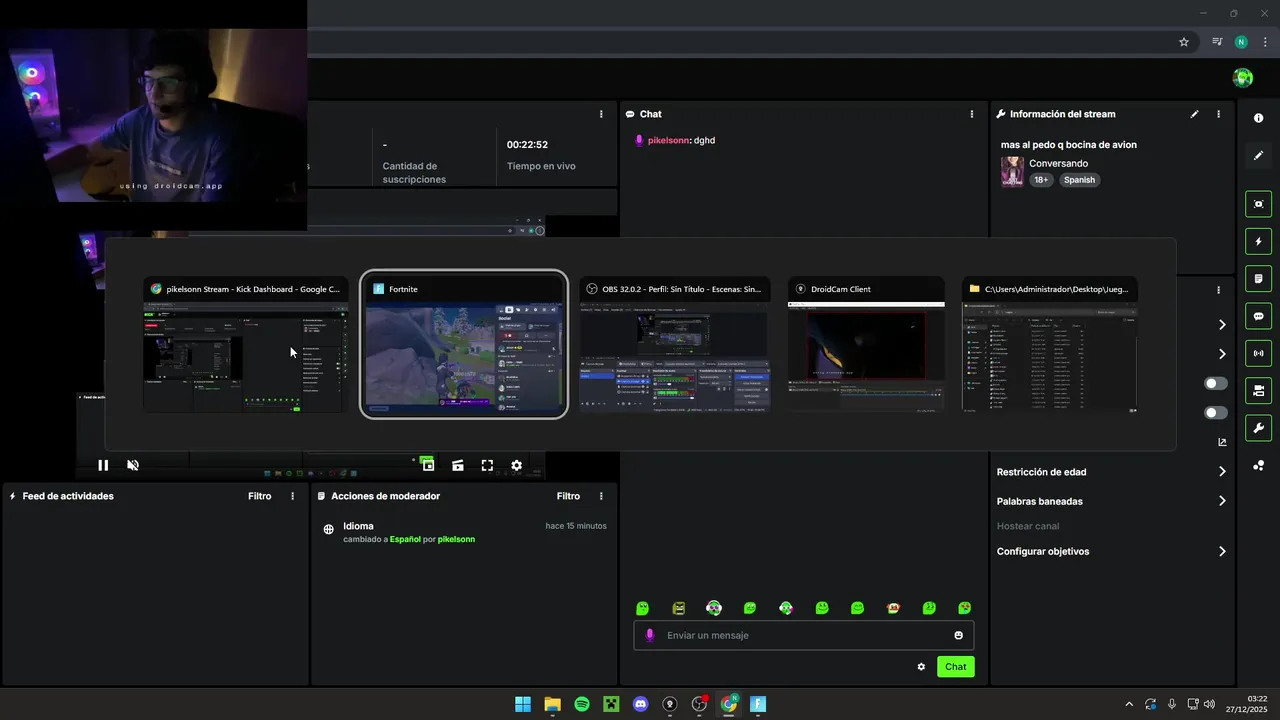The image size is (1280, 720).
Task: Open the Conversando category thumbnail
Action: 1012,172
